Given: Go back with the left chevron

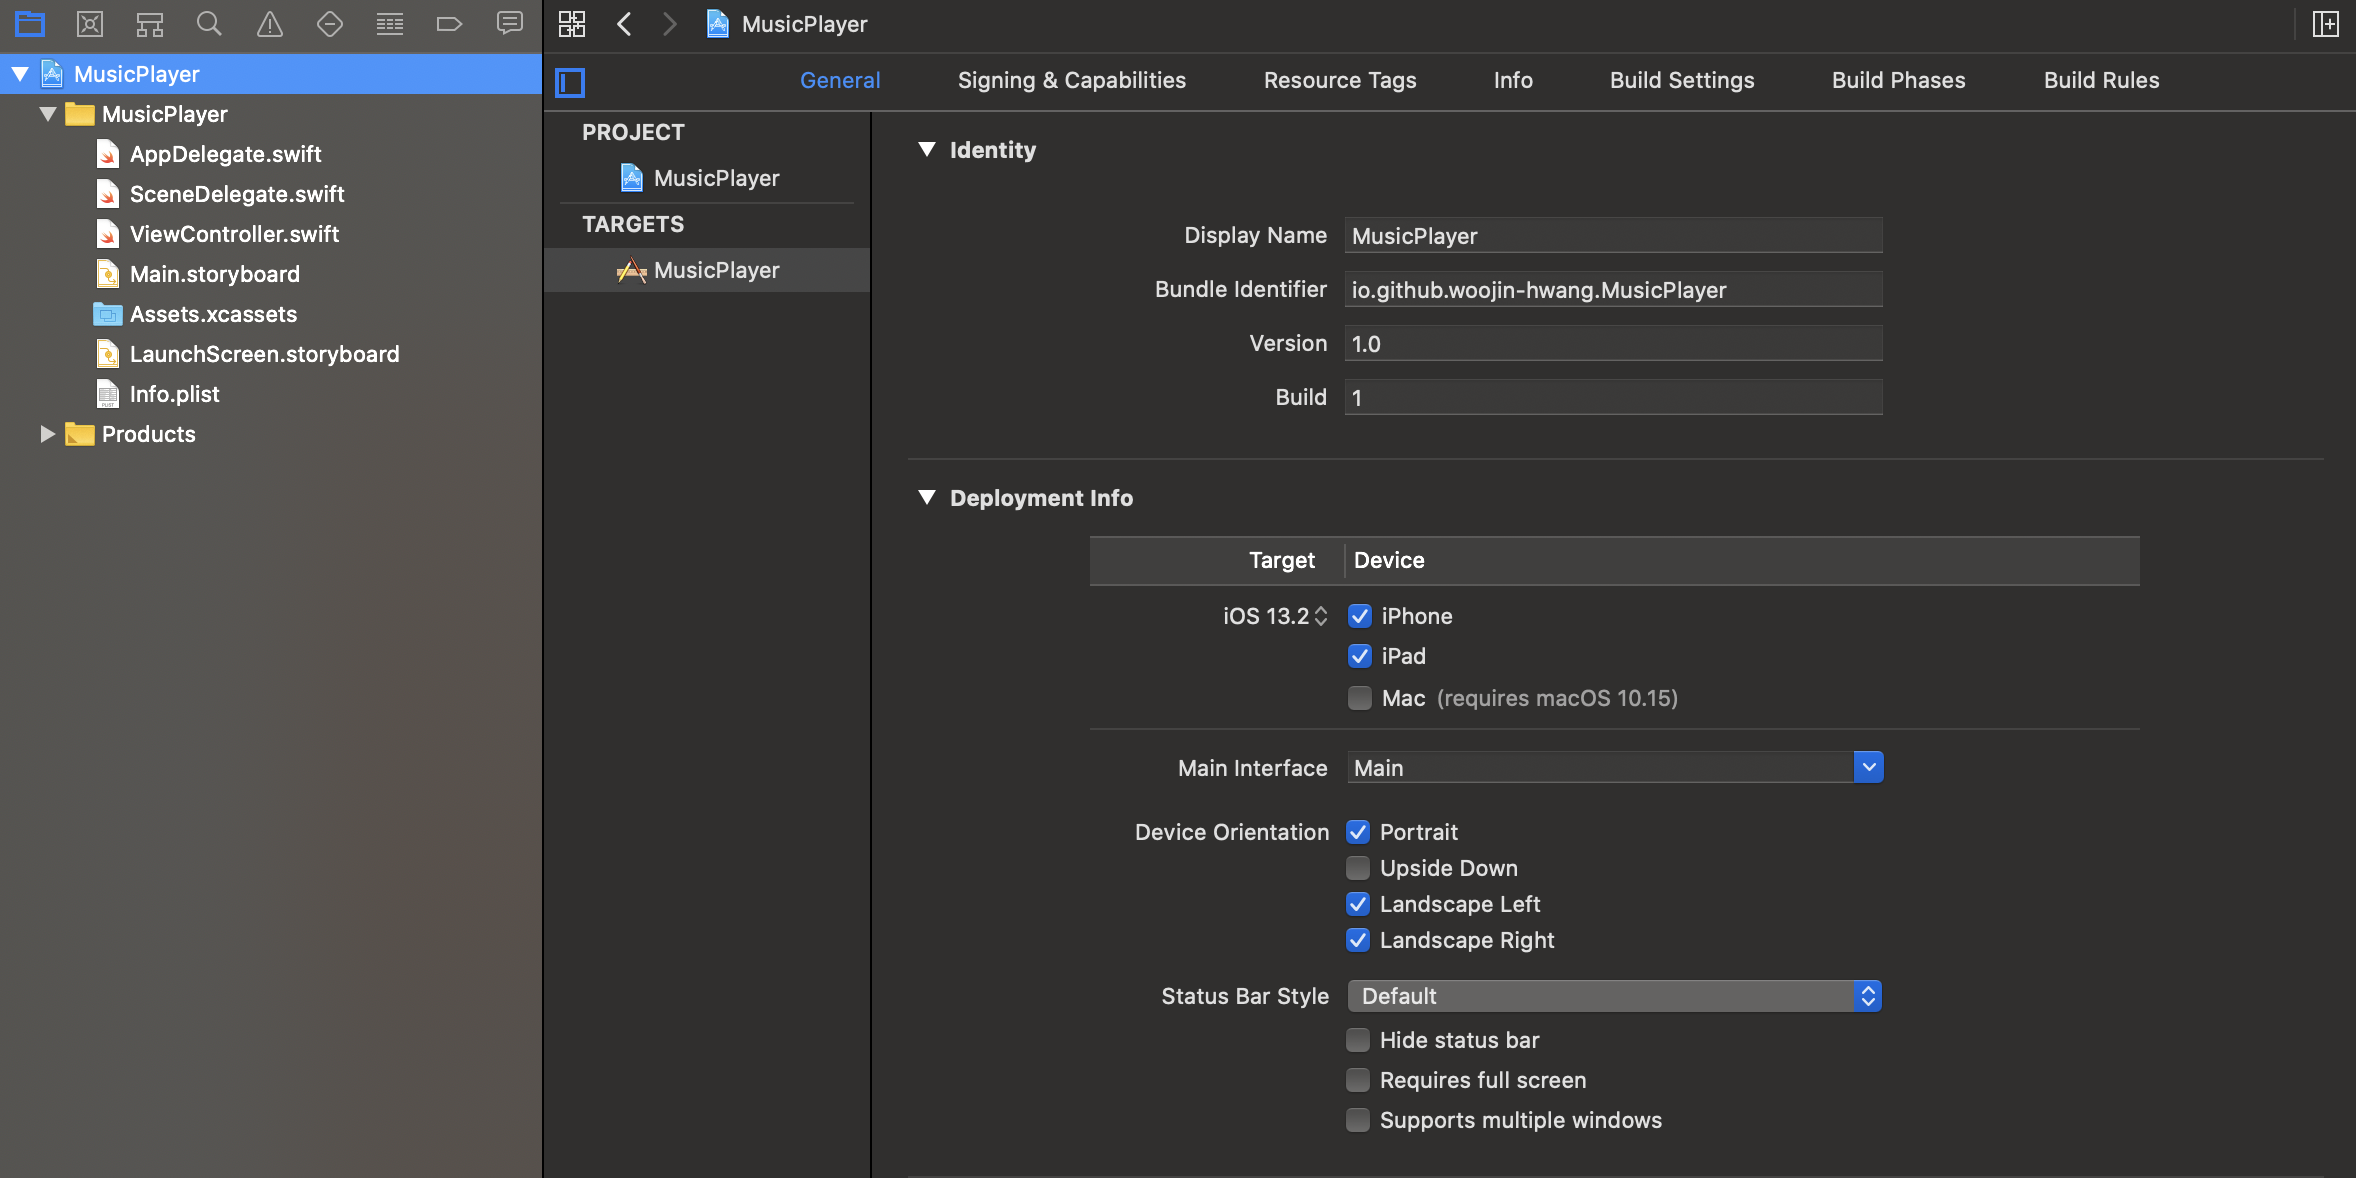Looking at the screenshot, I should (625, 24).
